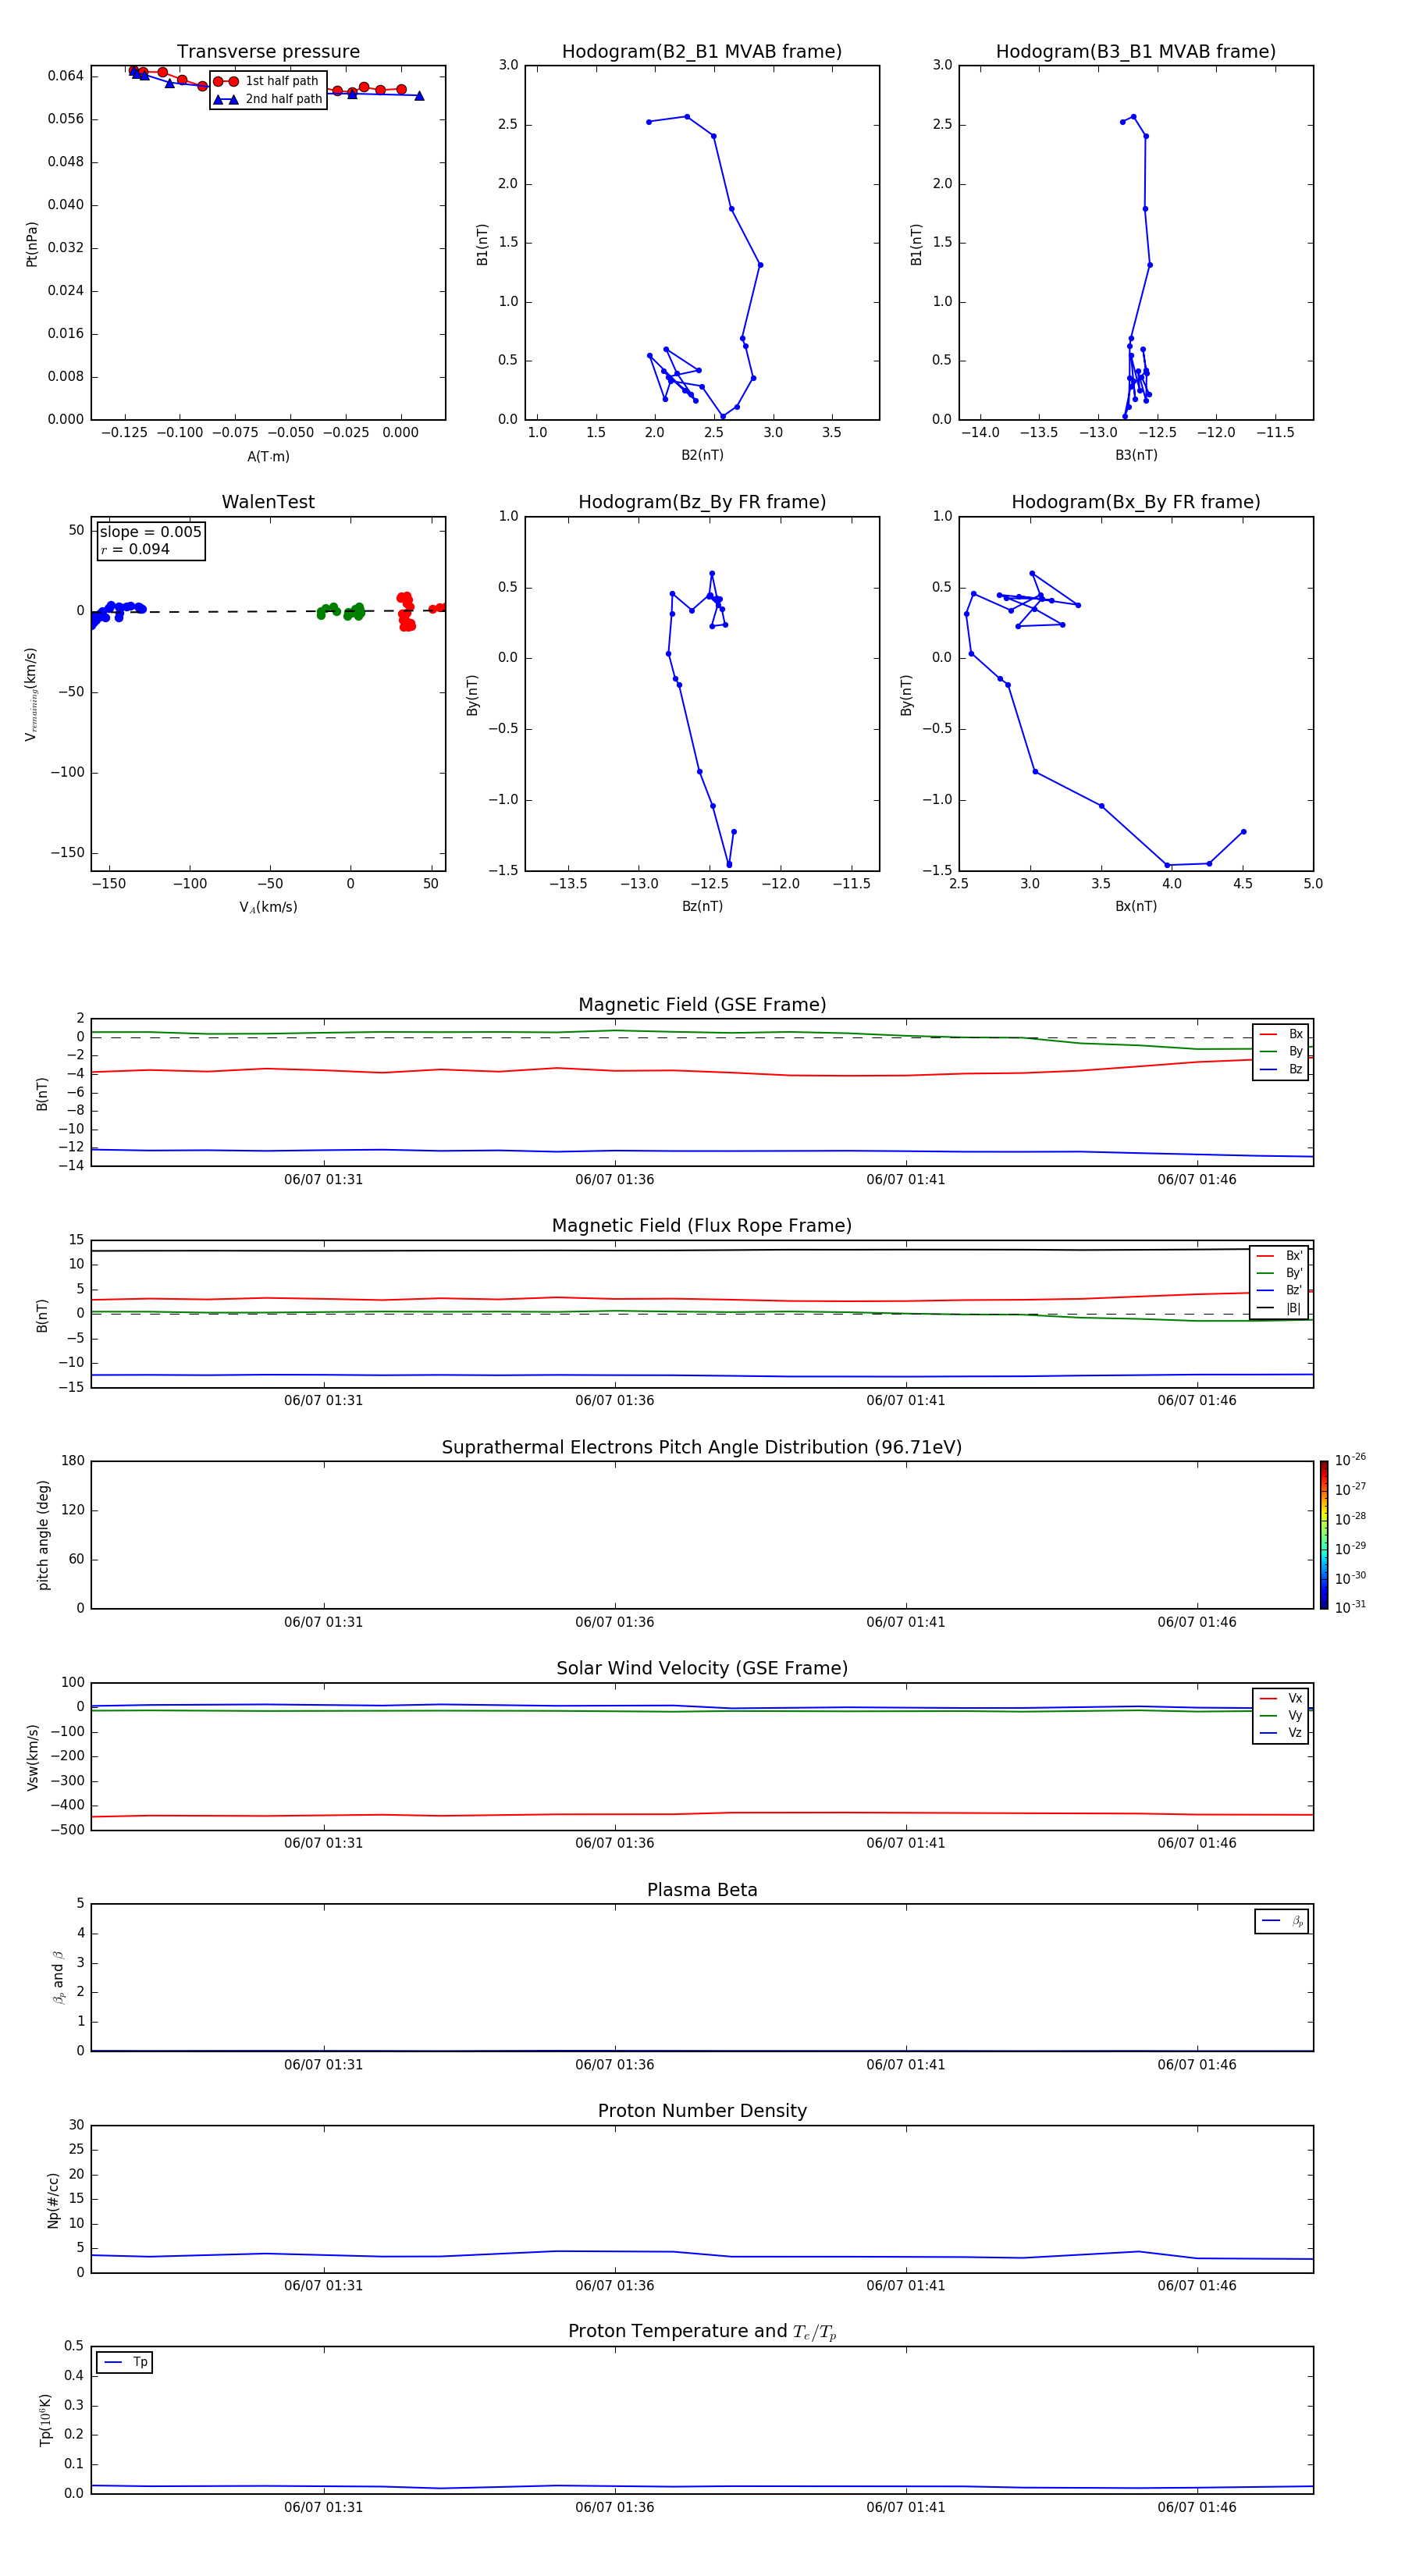Click the 'B3(nT)' x-axis label
This screenshot has width=1405, height=2576.
(x=1136, y=456)
